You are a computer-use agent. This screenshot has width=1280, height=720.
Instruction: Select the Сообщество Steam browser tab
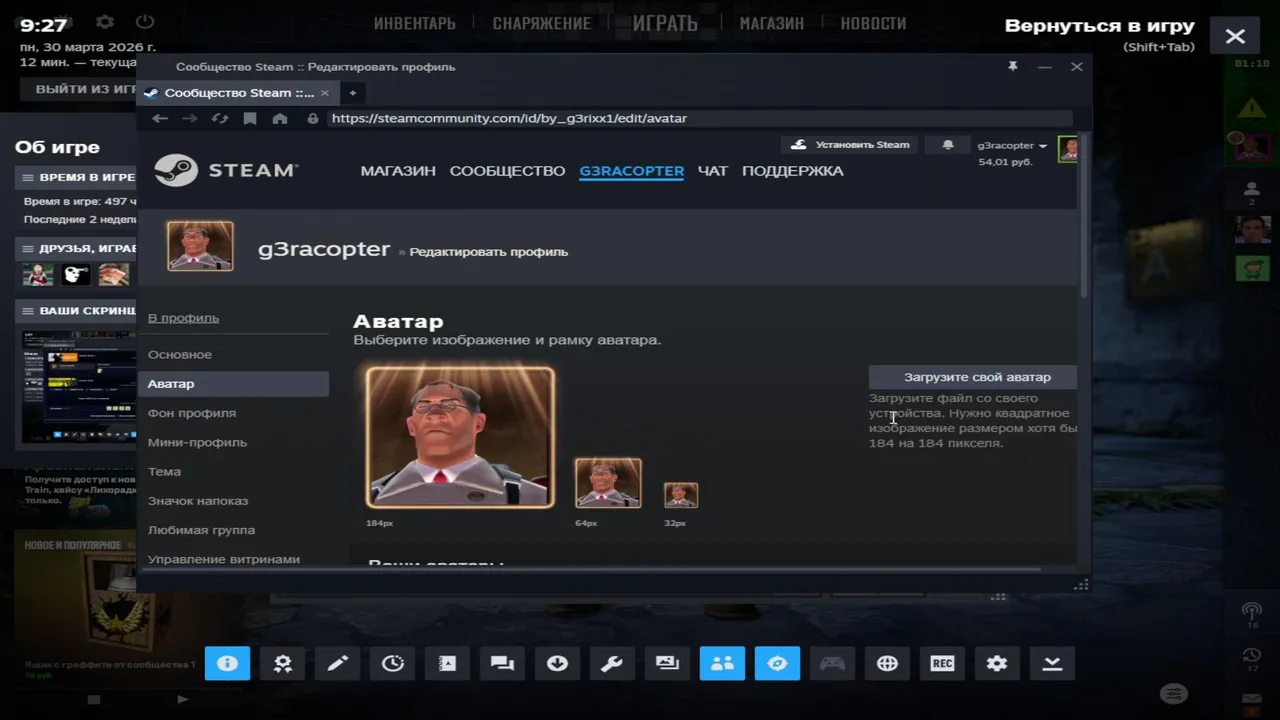pyautogui.click(x=238, y=93)
